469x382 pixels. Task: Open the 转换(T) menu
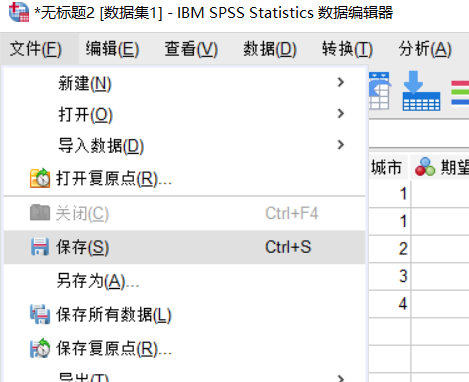347,49
